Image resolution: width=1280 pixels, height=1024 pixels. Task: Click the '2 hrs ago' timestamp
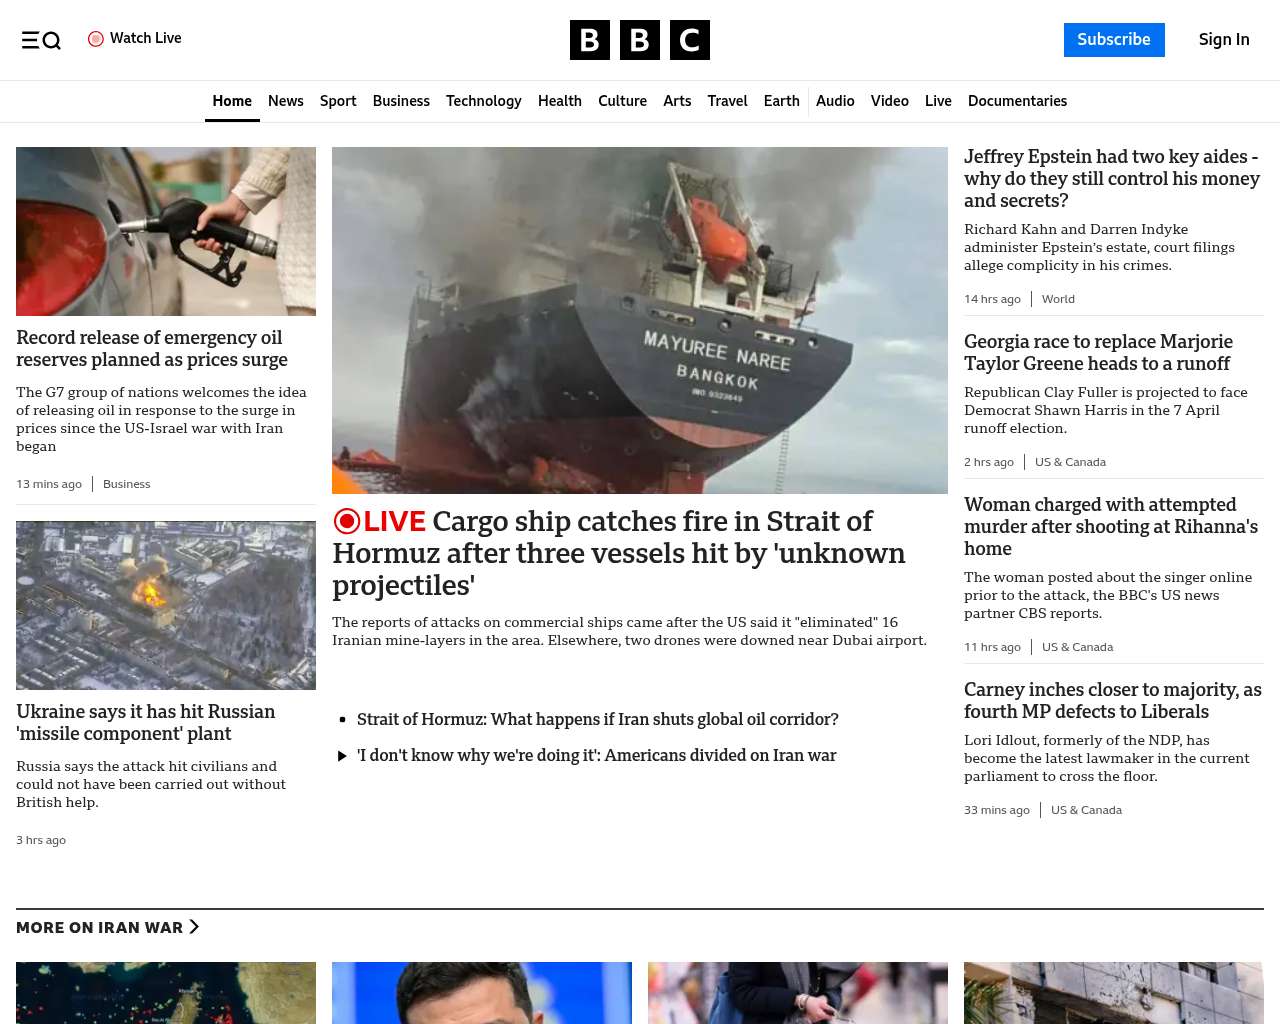point(989,462)
